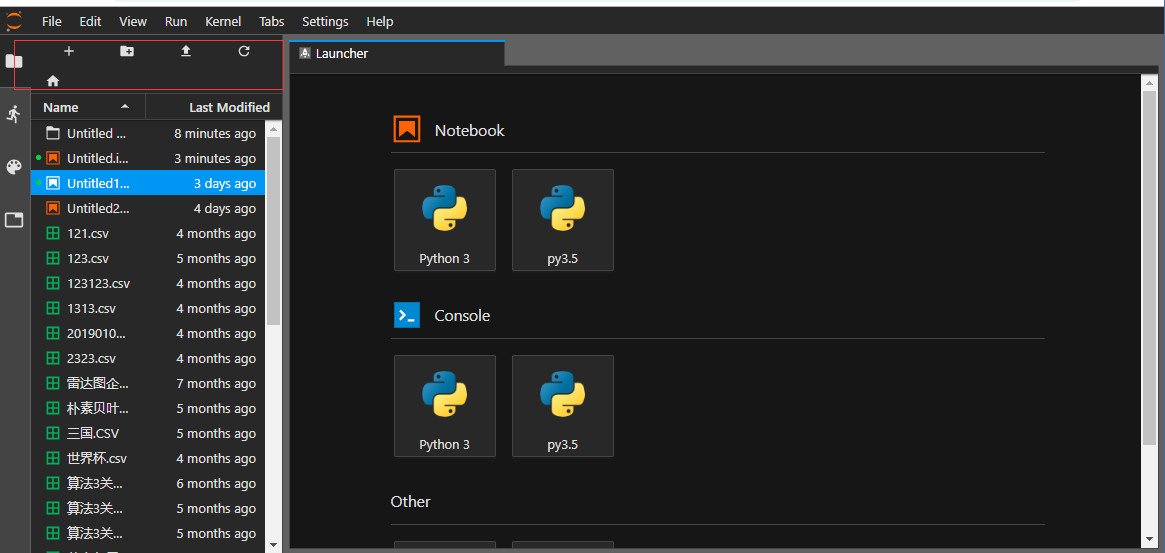Click '3 minutes ago' modified time
This screenshot has width=1165, height=553.
click(215, 158)
